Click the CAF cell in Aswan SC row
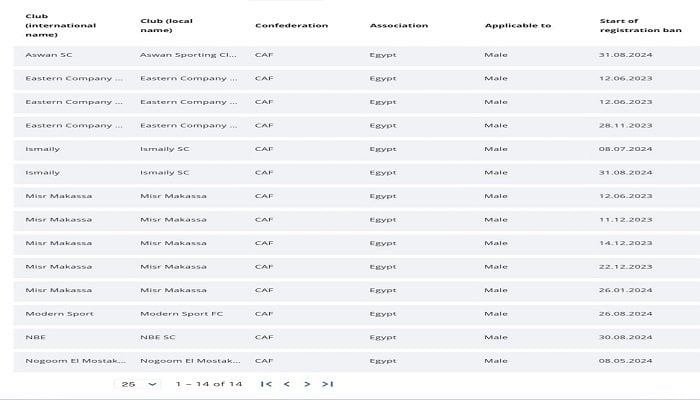 point(264,55)
